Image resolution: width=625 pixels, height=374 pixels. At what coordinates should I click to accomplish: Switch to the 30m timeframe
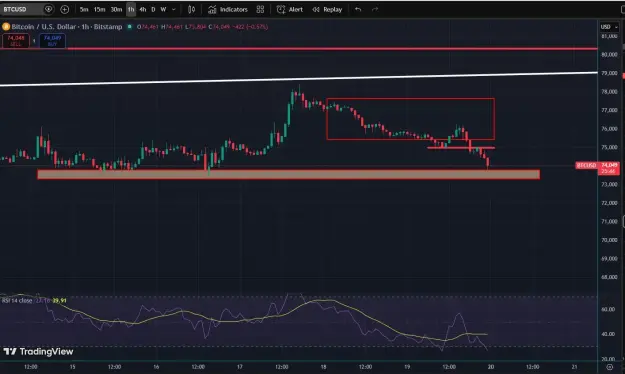(x=116, y=9)
